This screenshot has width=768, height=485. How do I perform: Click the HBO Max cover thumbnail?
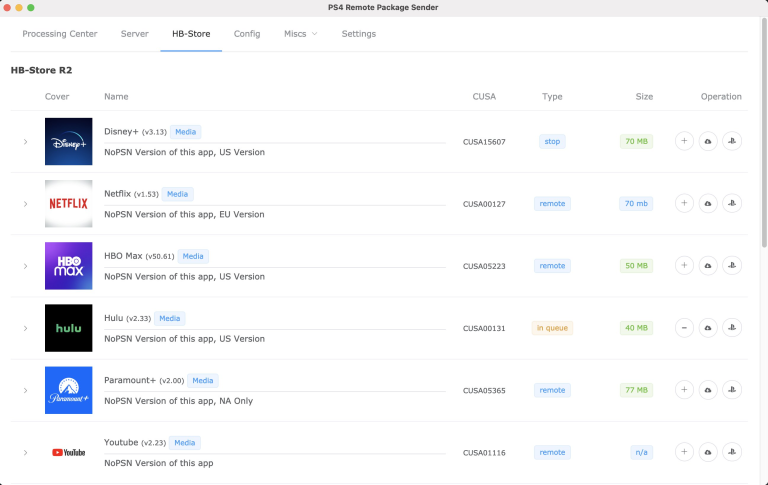coord(69,266)
